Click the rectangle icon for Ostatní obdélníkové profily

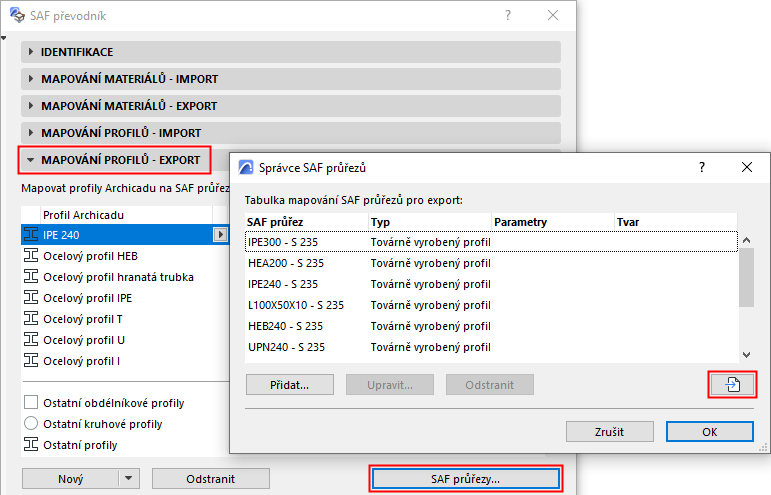pyautogui.click(x=31, y=403)
